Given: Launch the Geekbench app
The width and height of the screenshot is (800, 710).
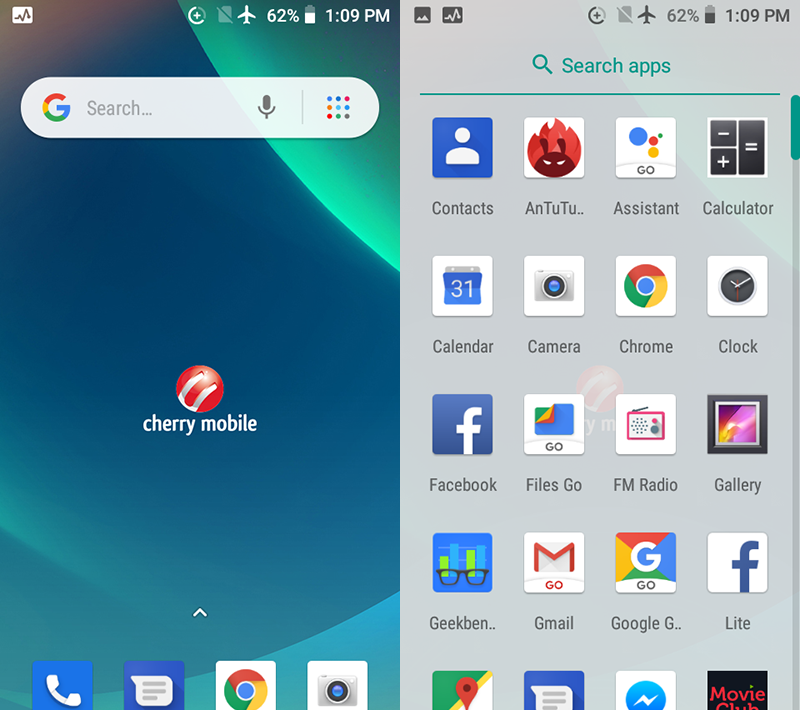Looking at the screenshot, I should (x=462, y=563).
